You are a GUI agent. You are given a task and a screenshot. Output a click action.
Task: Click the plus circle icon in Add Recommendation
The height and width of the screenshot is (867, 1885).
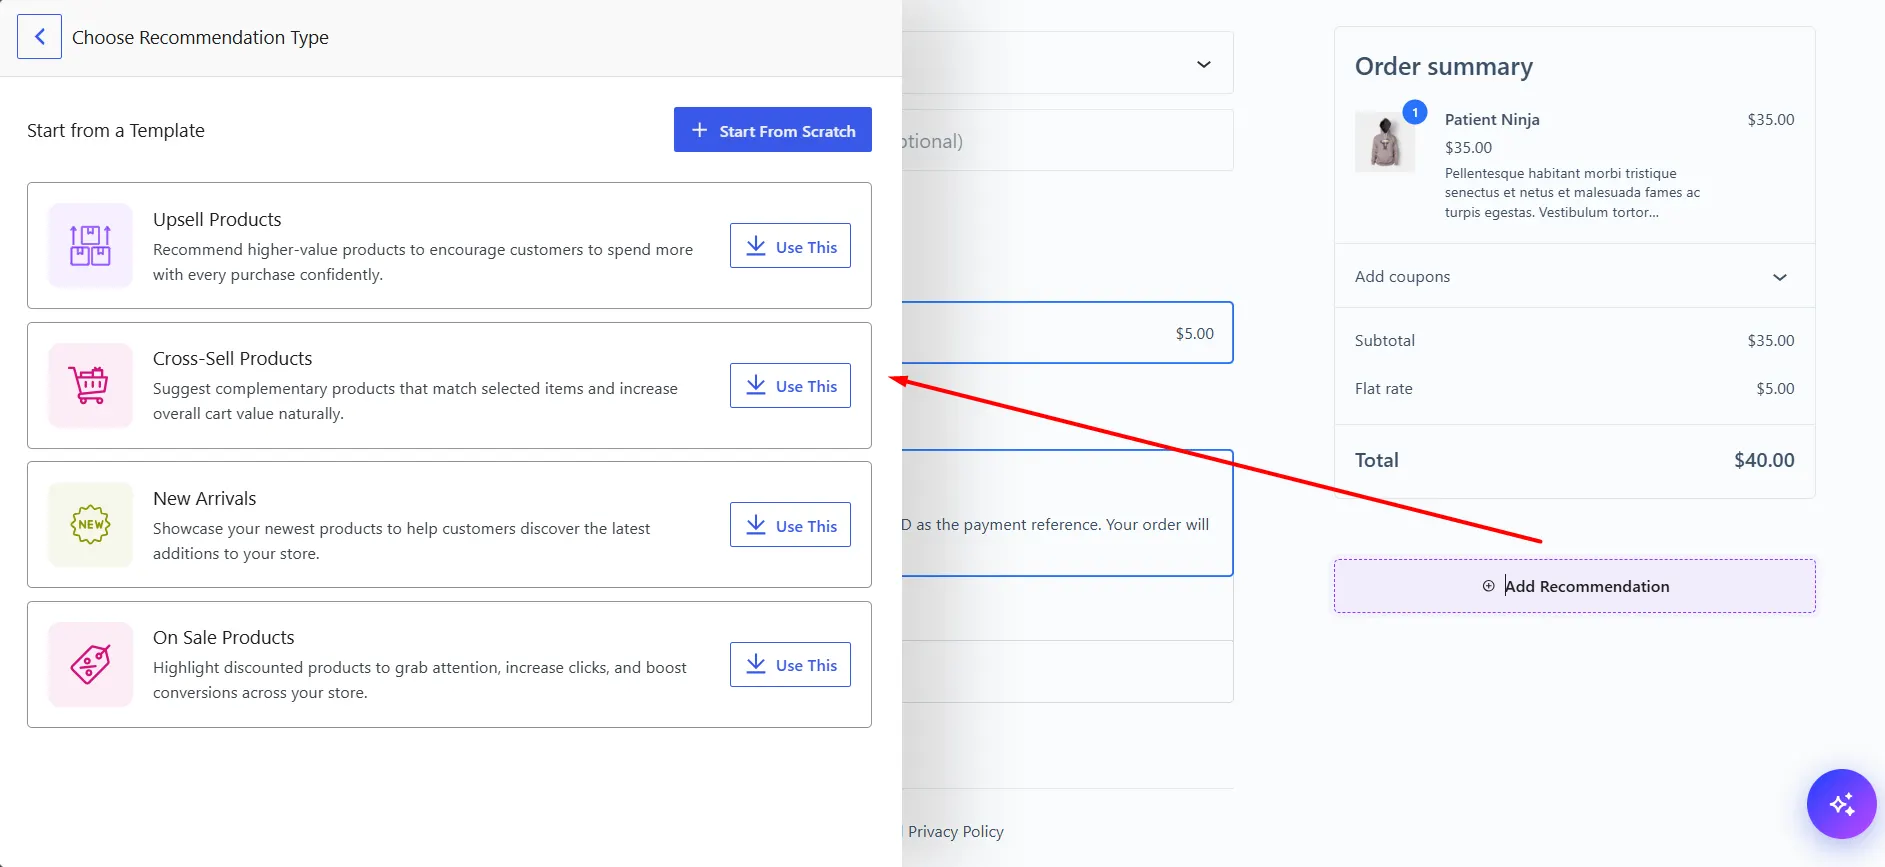tap(1488, 586)
